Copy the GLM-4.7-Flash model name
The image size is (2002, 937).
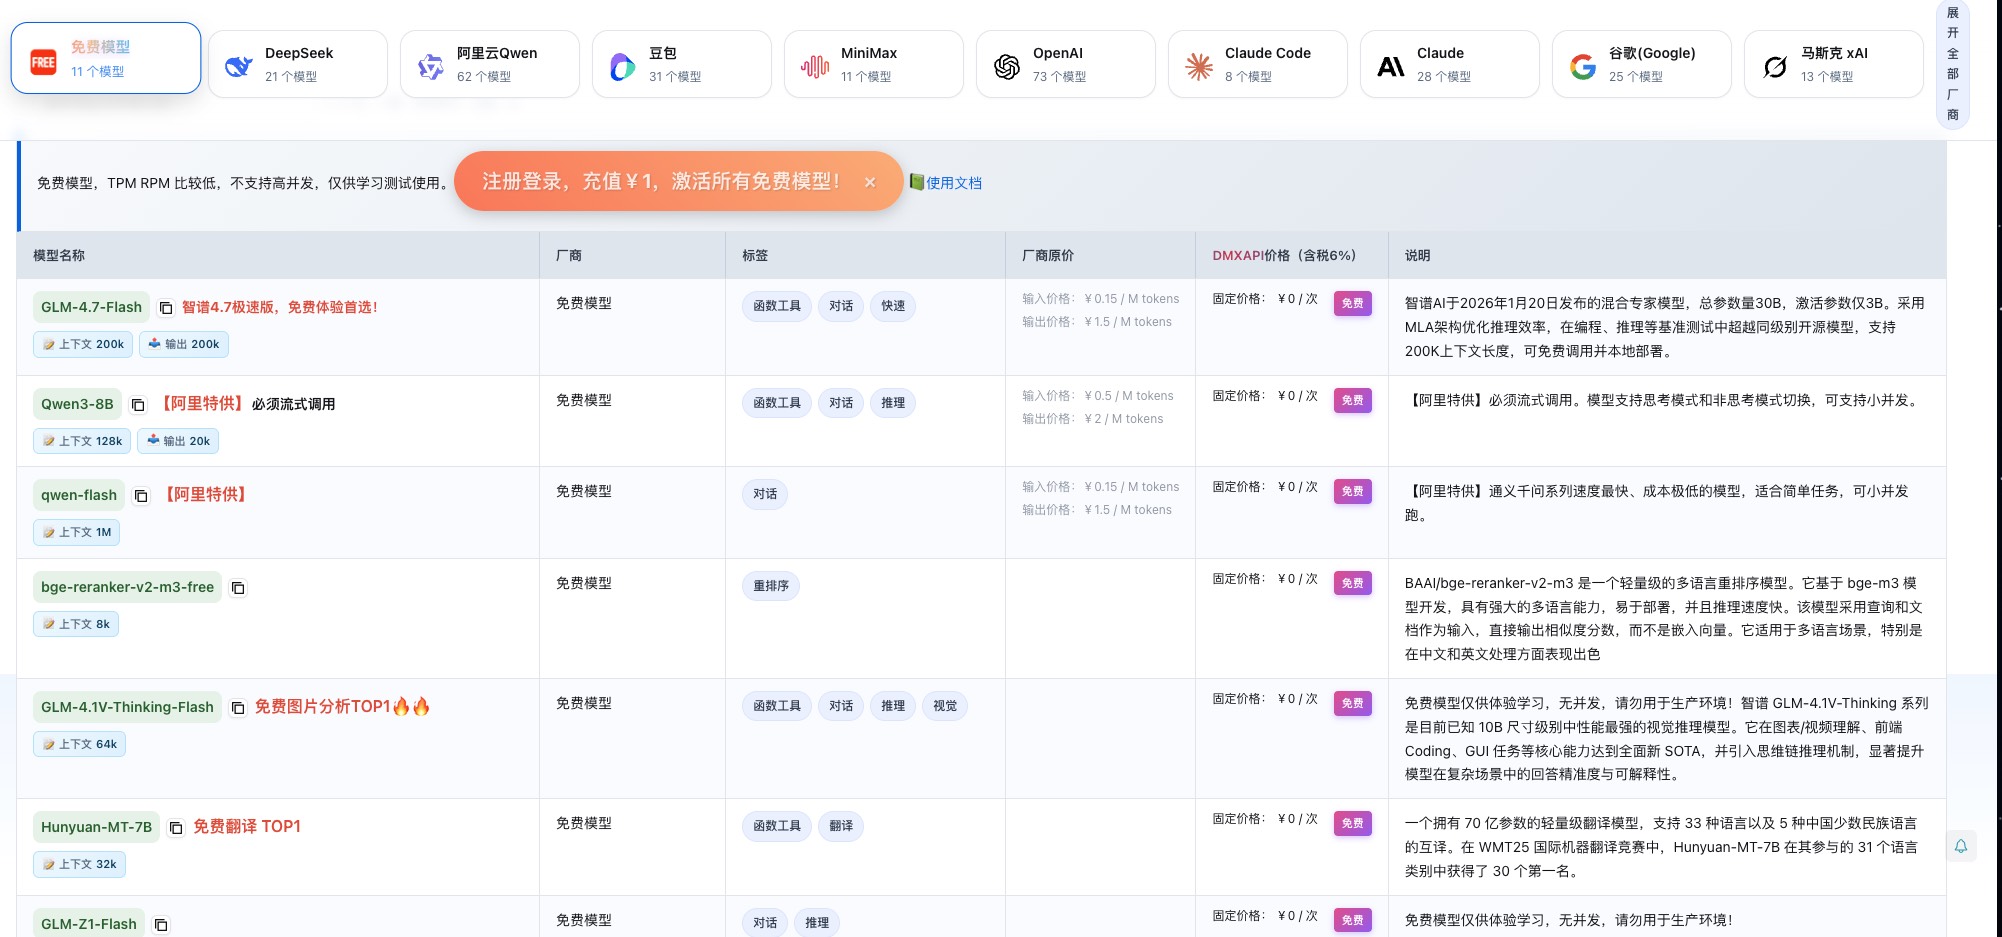click(x=166, y=308)
